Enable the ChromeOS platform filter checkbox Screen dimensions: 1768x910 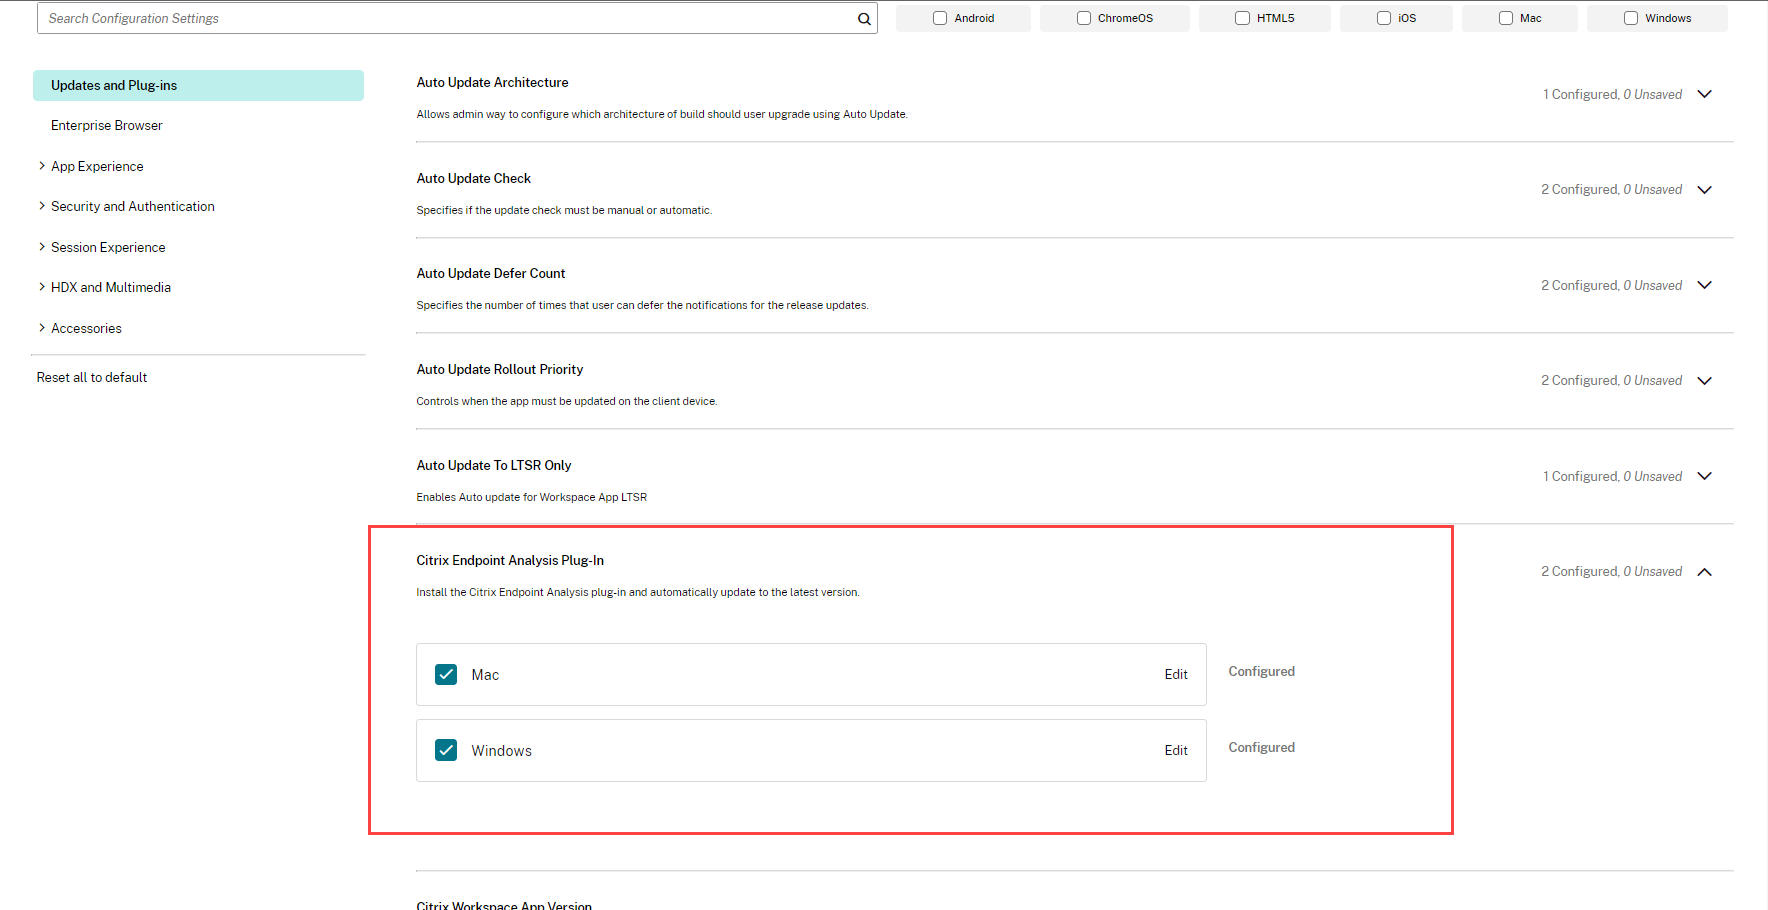[1084, 18]
